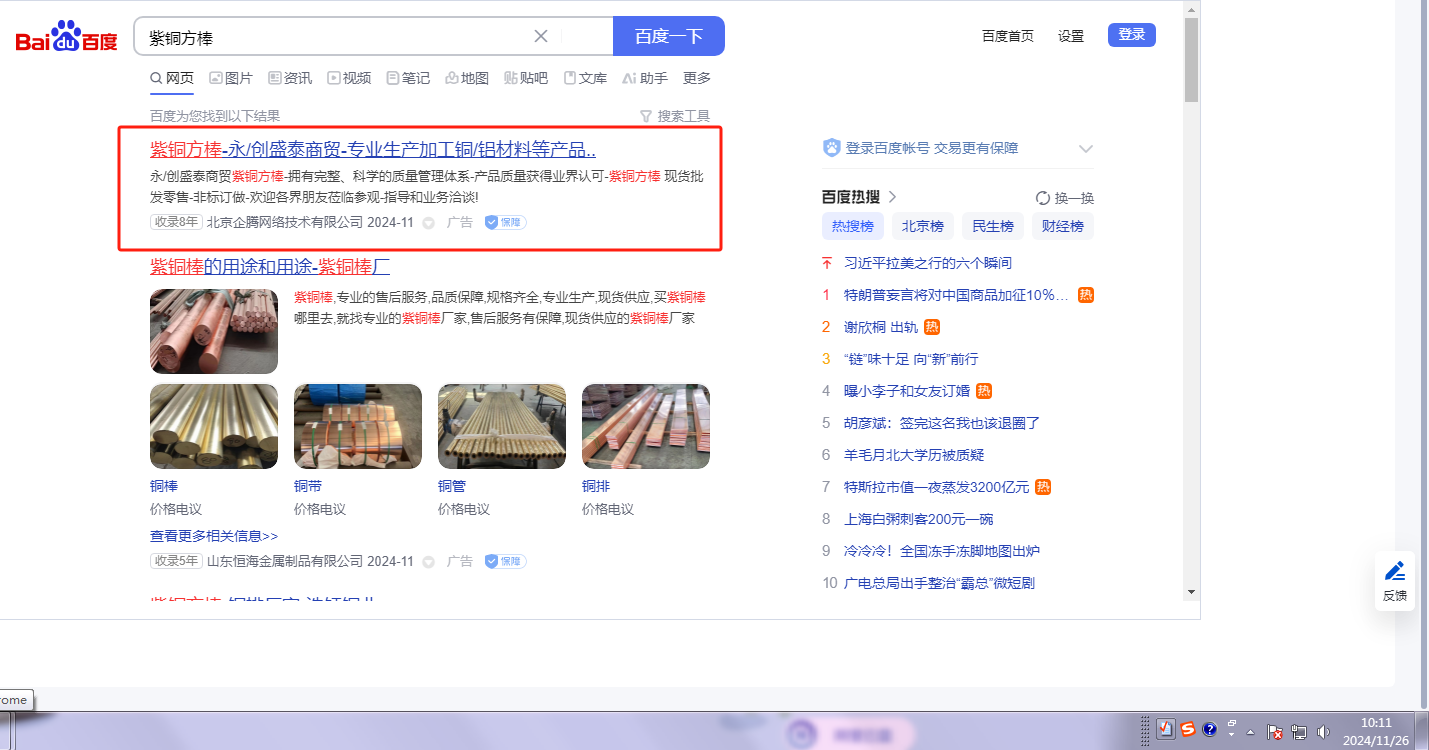Open hot topic 广电总局出手整治"霸总"微短剧

(940, 583)
